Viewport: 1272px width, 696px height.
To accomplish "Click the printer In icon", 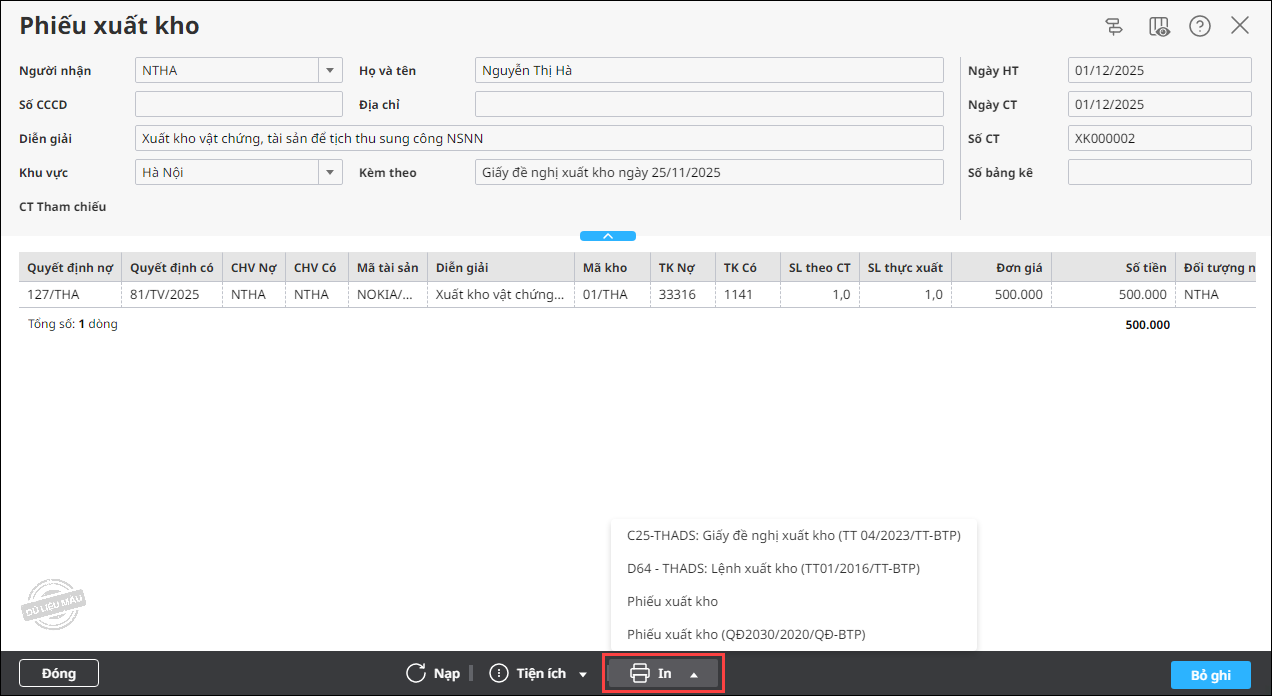I will (640, 673).
